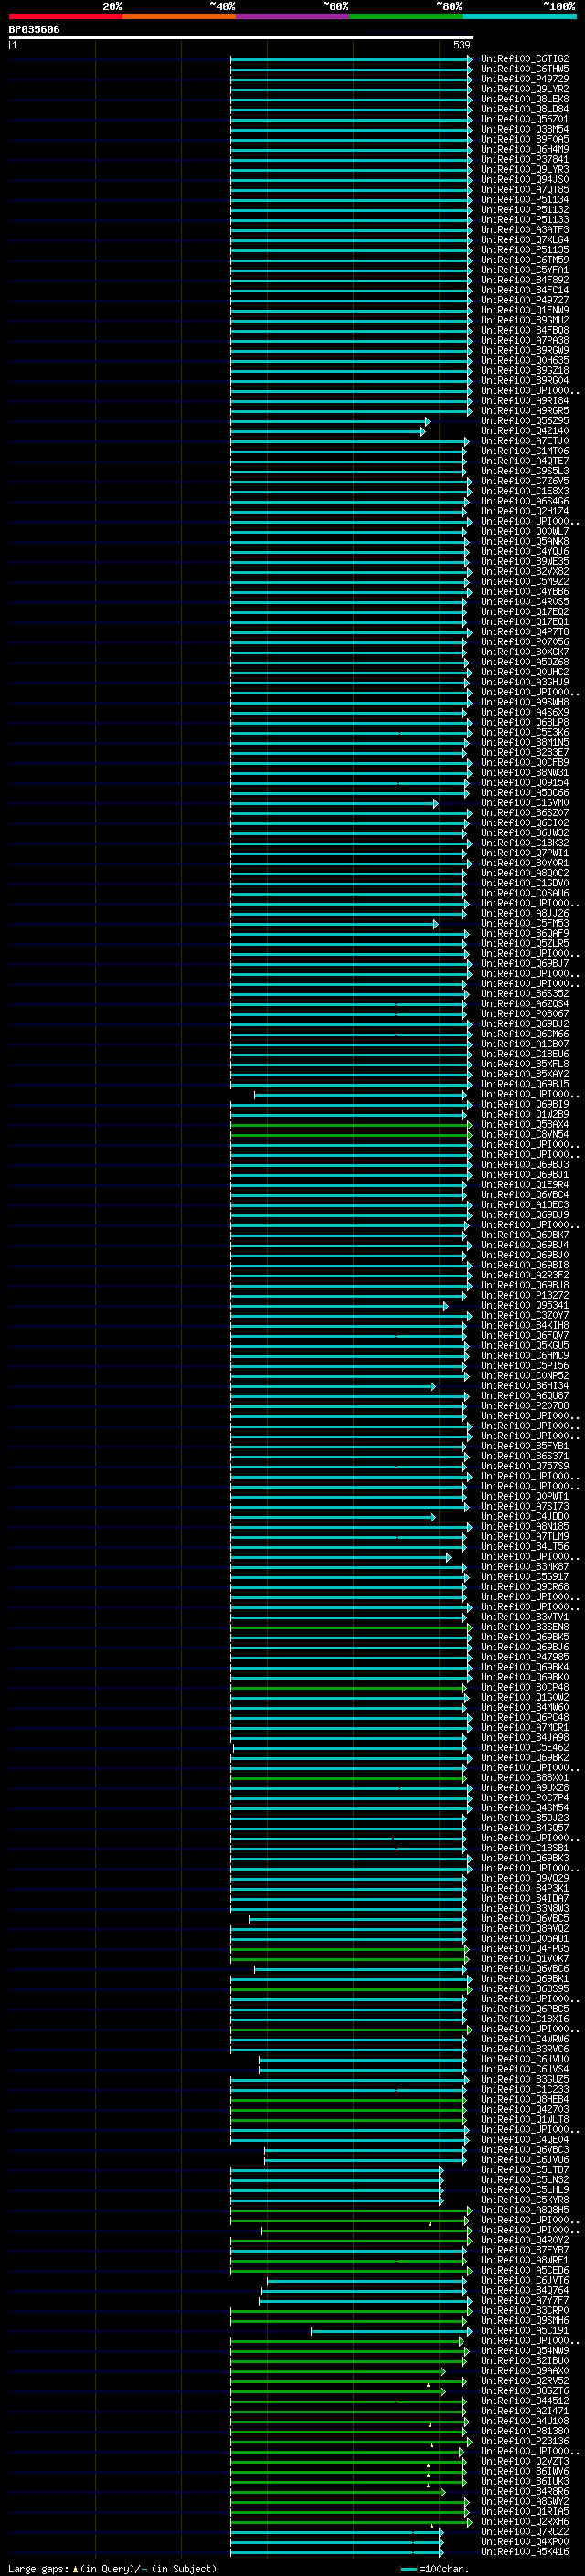Click hit label UniRef100_A1DEC3
This screenshot has width=585, height=2576.
[x=525, y=1205]
